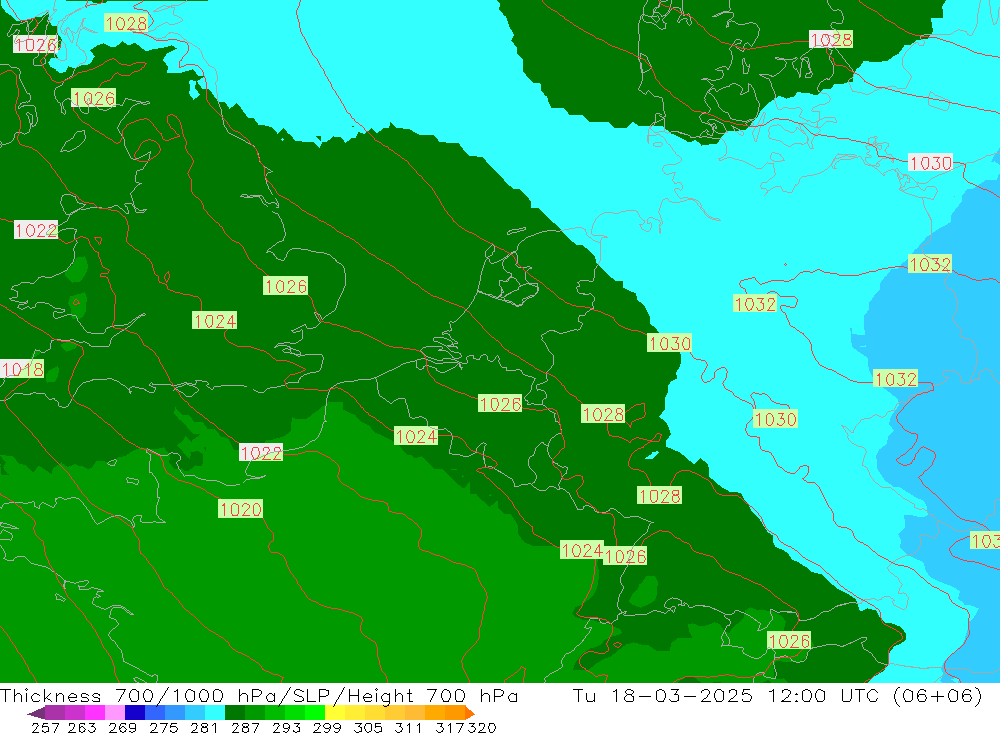Click the orange right arrow of the legend

(x=470, y=713)
